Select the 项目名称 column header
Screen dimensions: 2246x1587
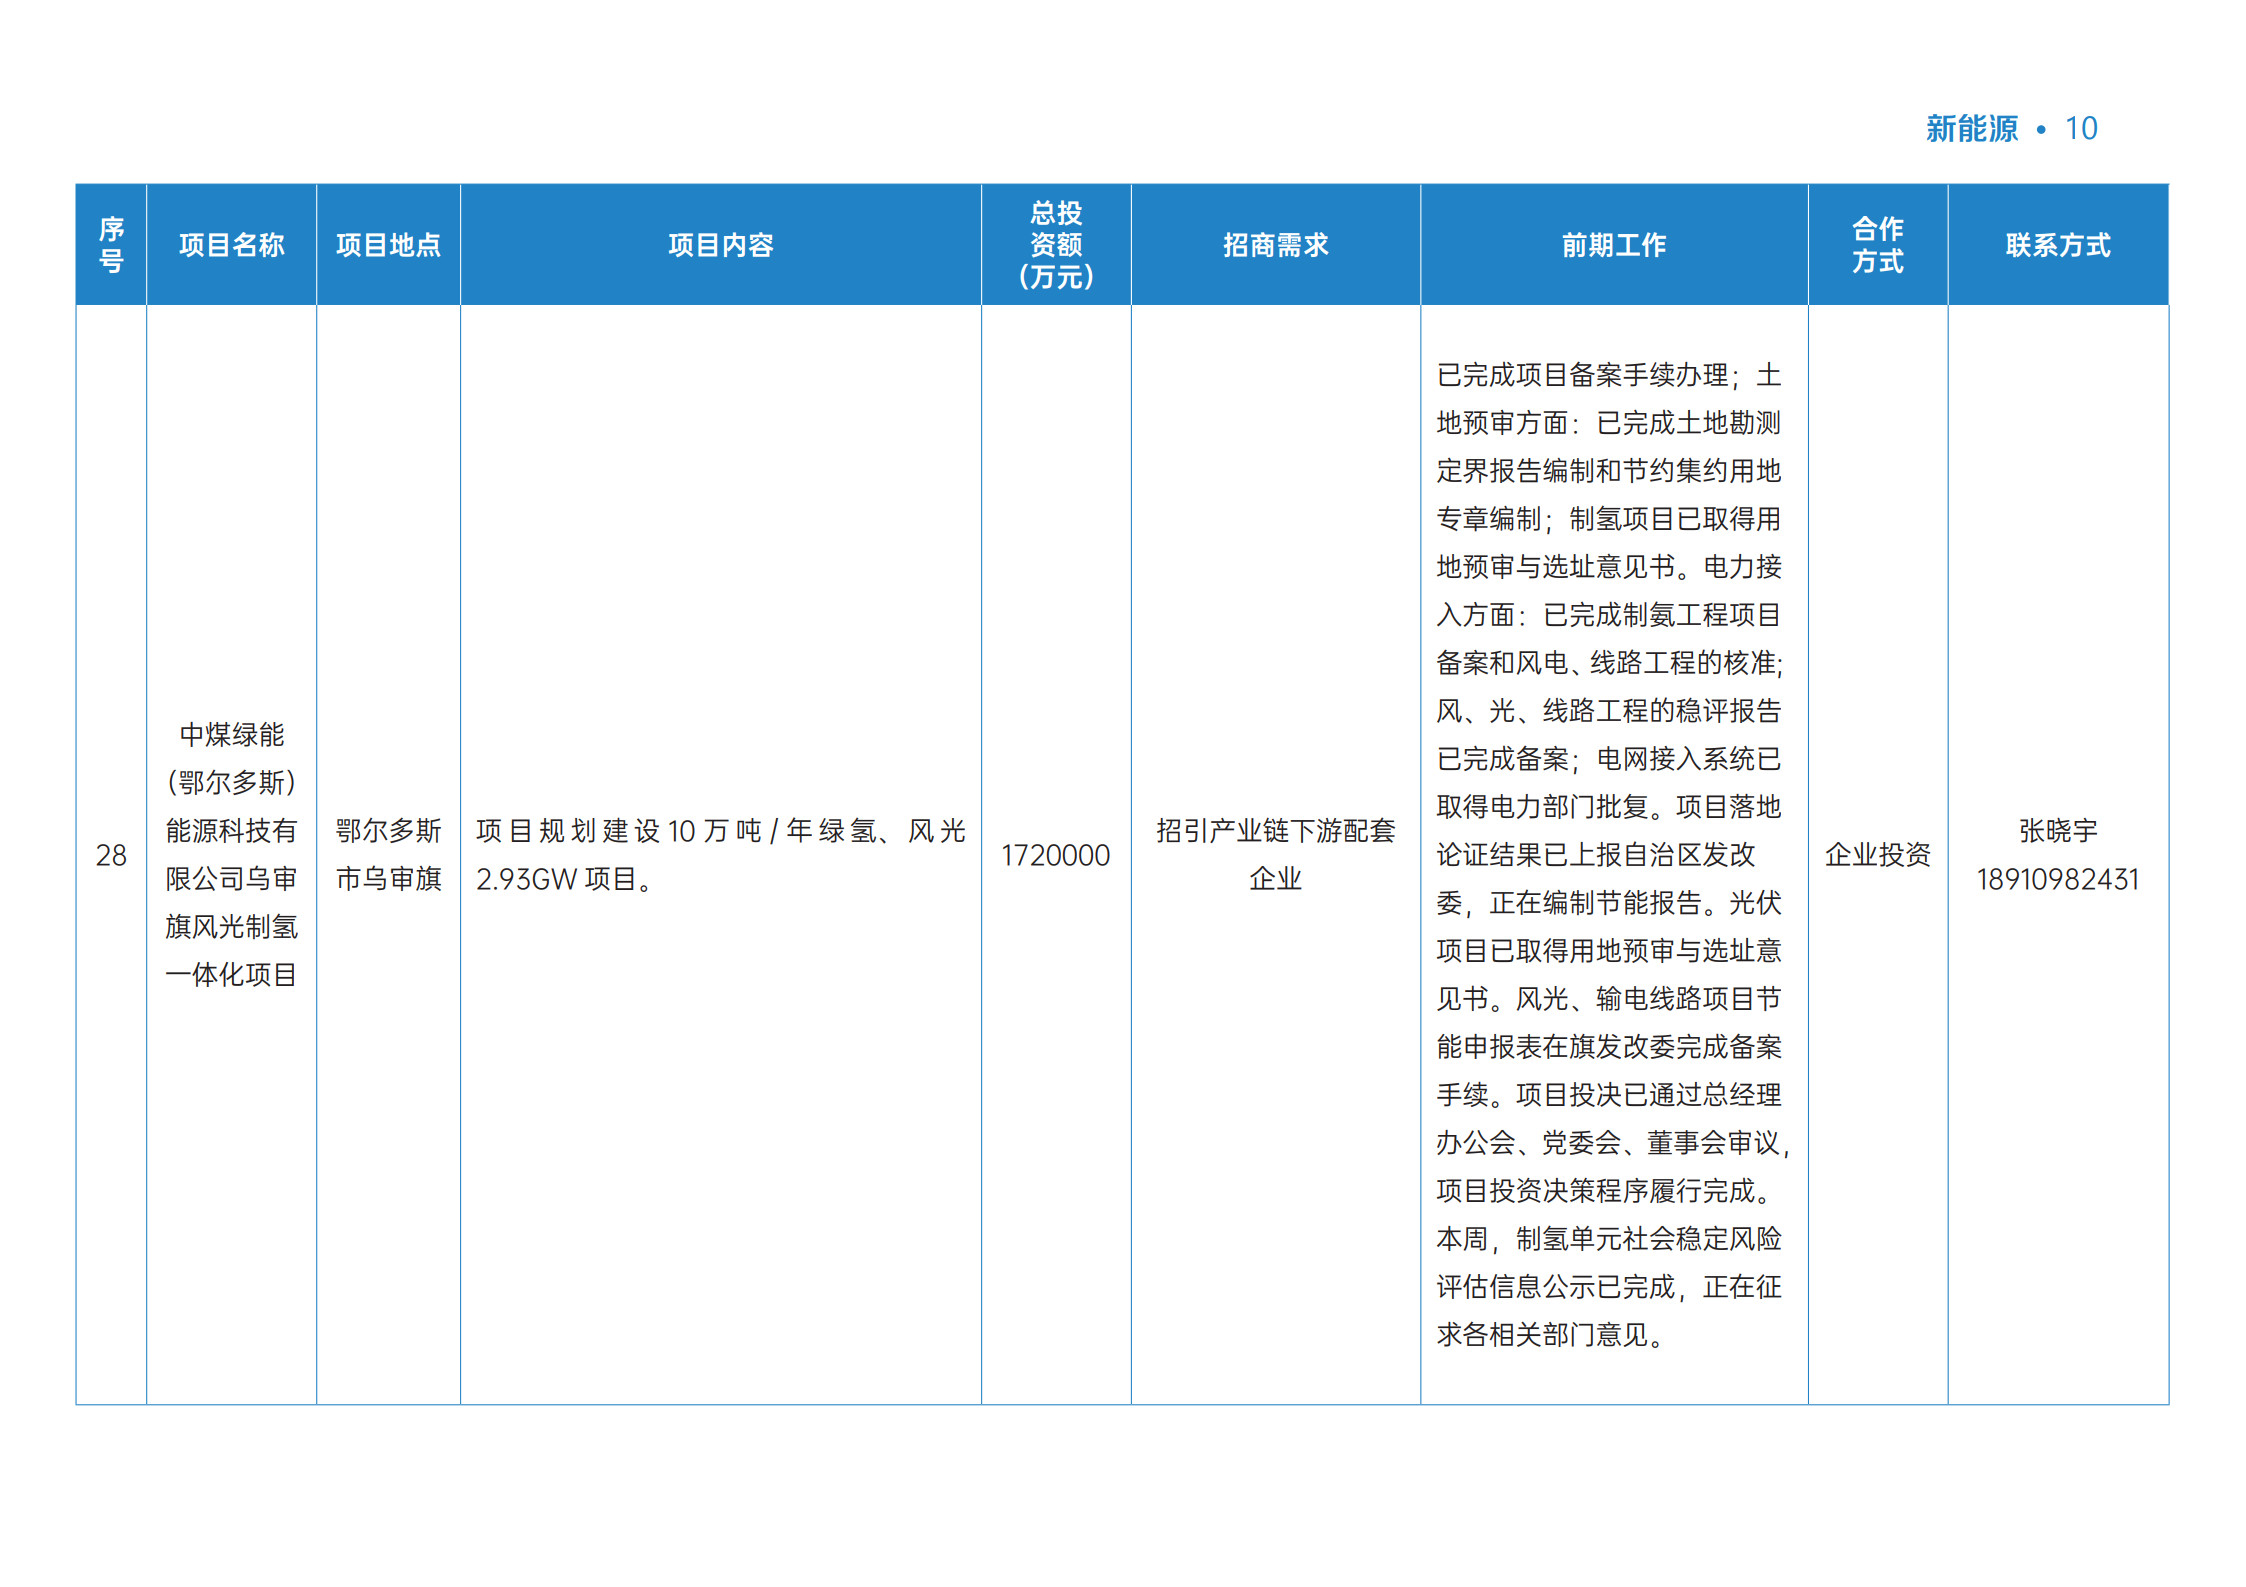(231, 245)
